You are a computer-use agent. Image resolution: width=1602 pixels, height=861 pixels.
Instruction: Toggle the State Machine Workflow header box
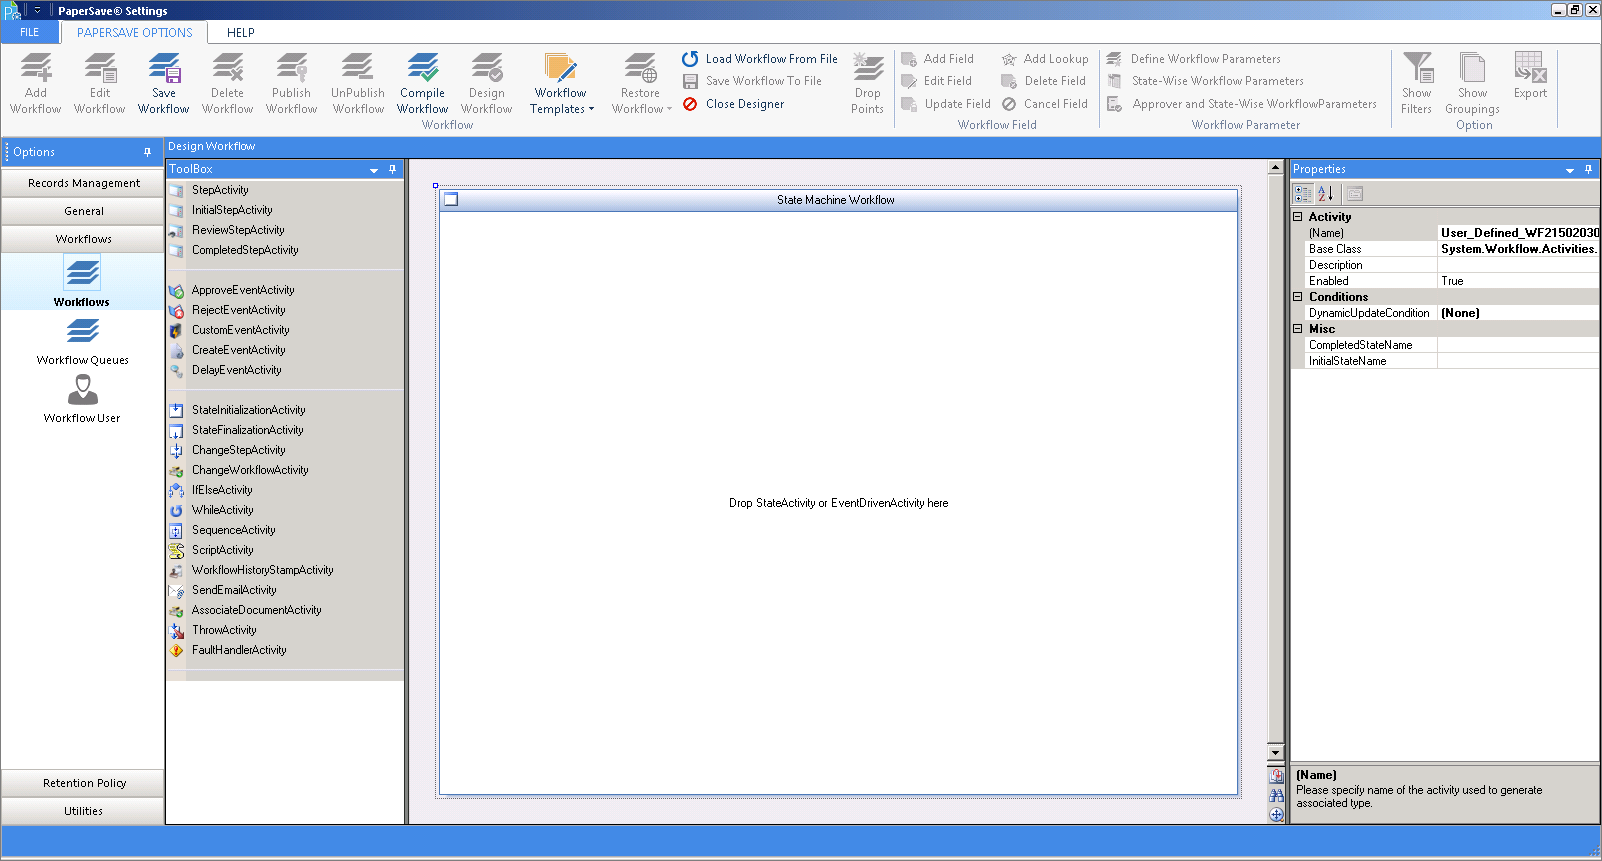451,200
